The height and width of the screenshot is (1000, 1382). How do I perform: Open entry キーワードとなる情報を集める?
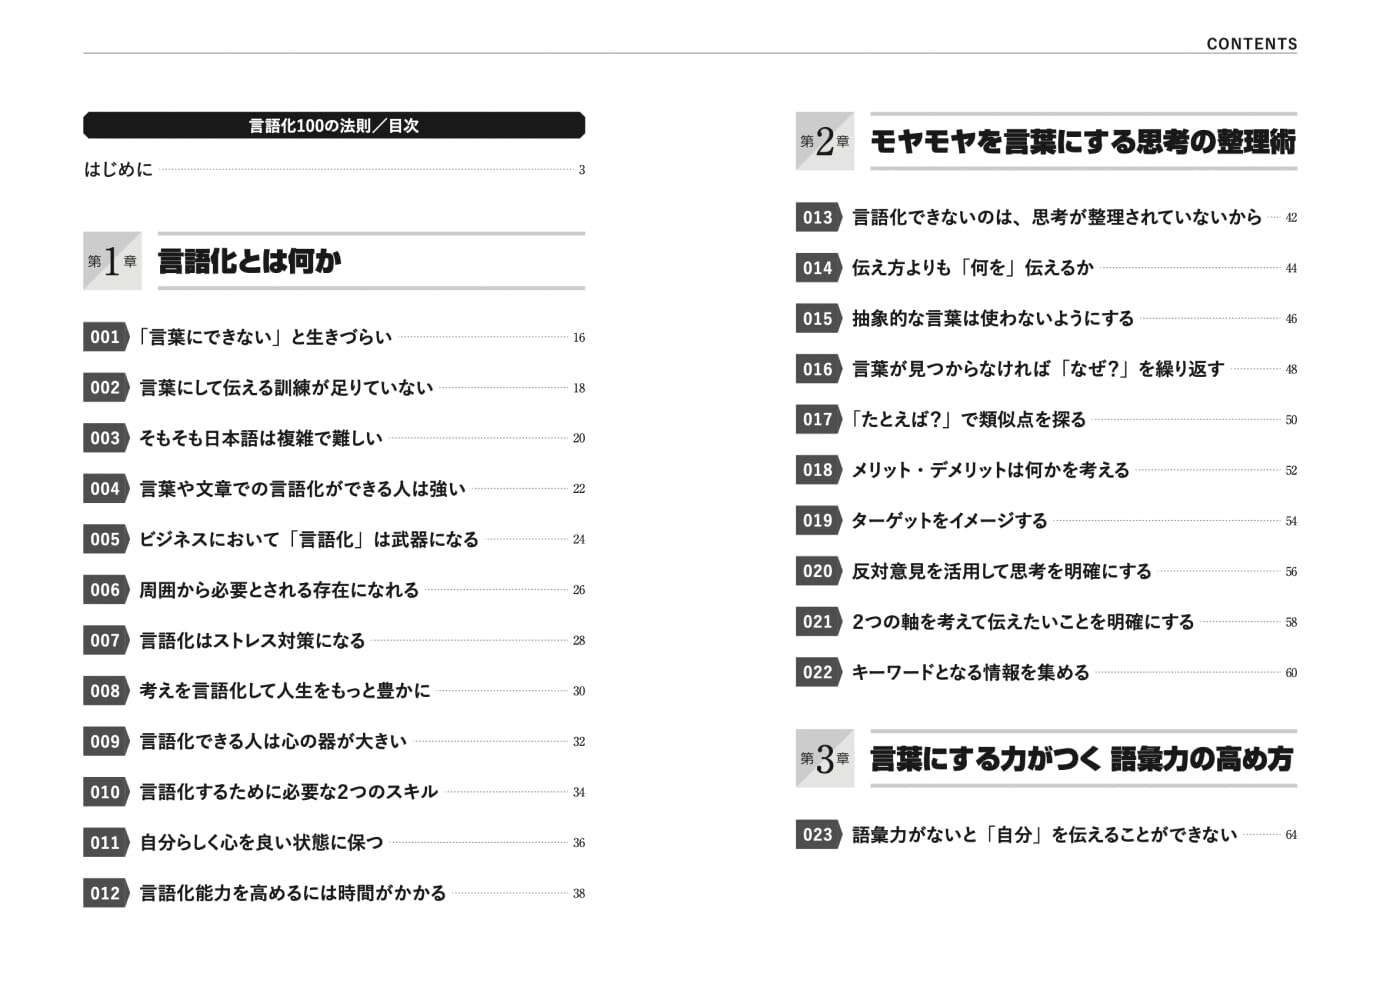(970, 672)
